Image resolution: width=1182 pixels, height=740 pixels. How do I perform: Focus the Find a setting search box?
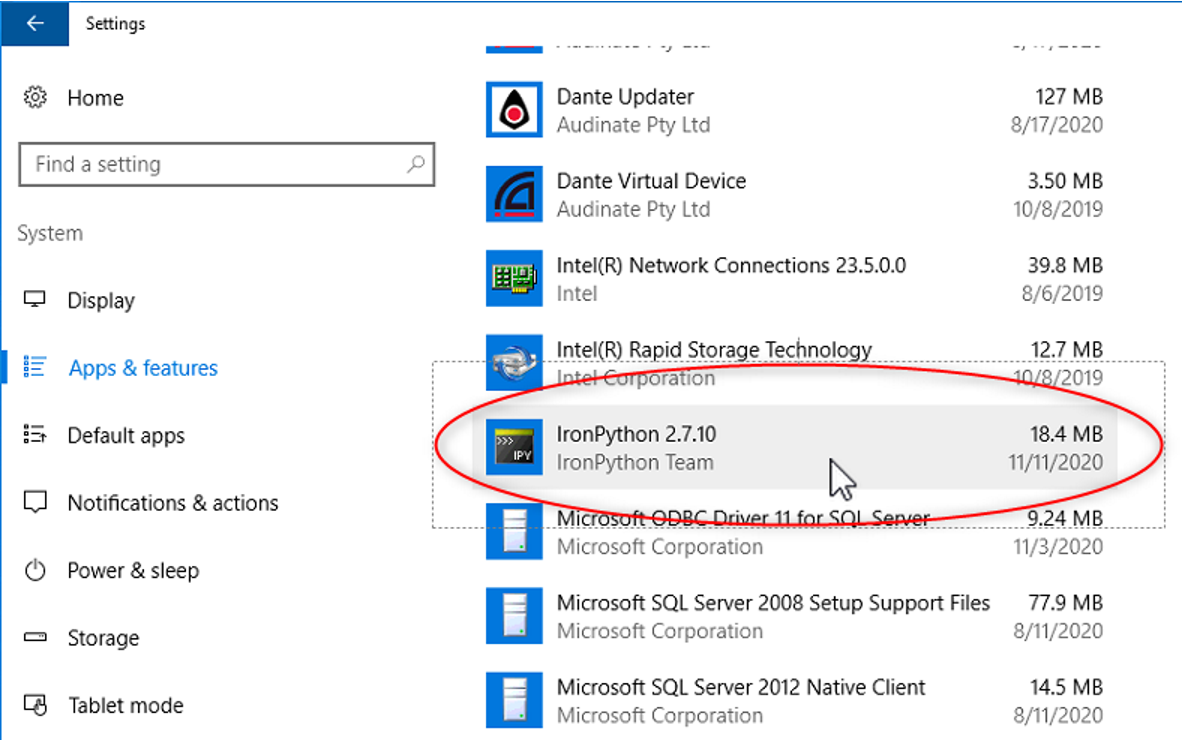coord(210,165)
